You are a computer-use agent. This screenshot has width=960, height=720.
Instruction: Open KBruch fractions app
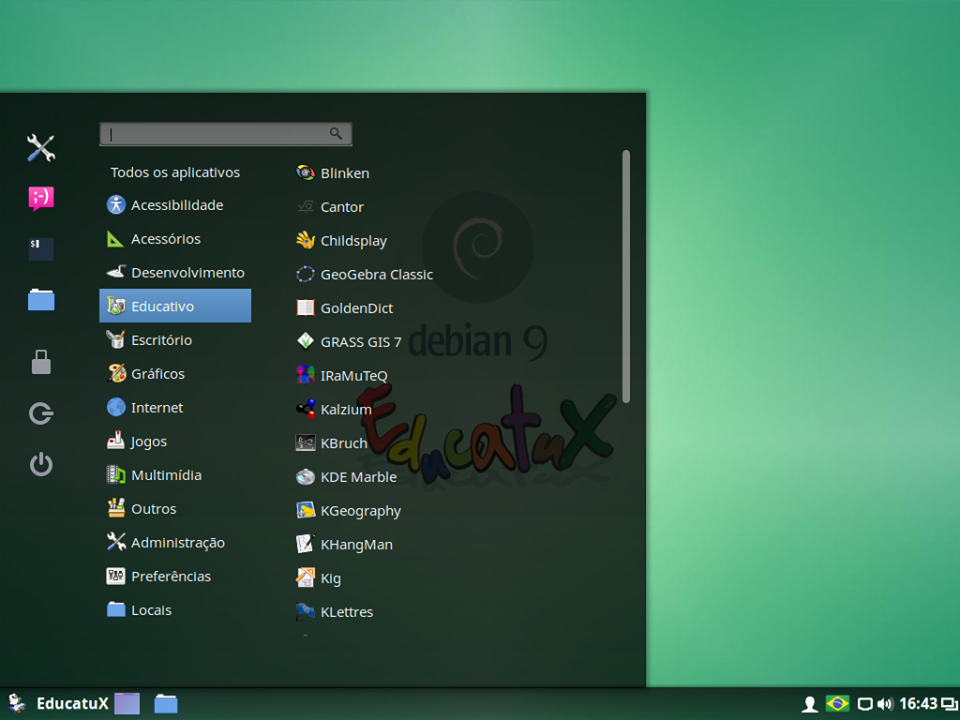click(x=331, y=443)
